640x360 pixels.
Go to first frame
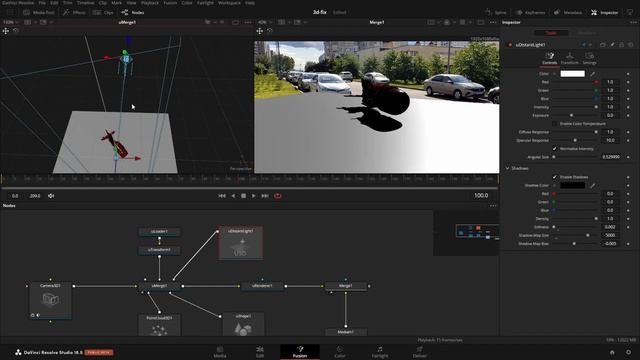coord(222,196)
